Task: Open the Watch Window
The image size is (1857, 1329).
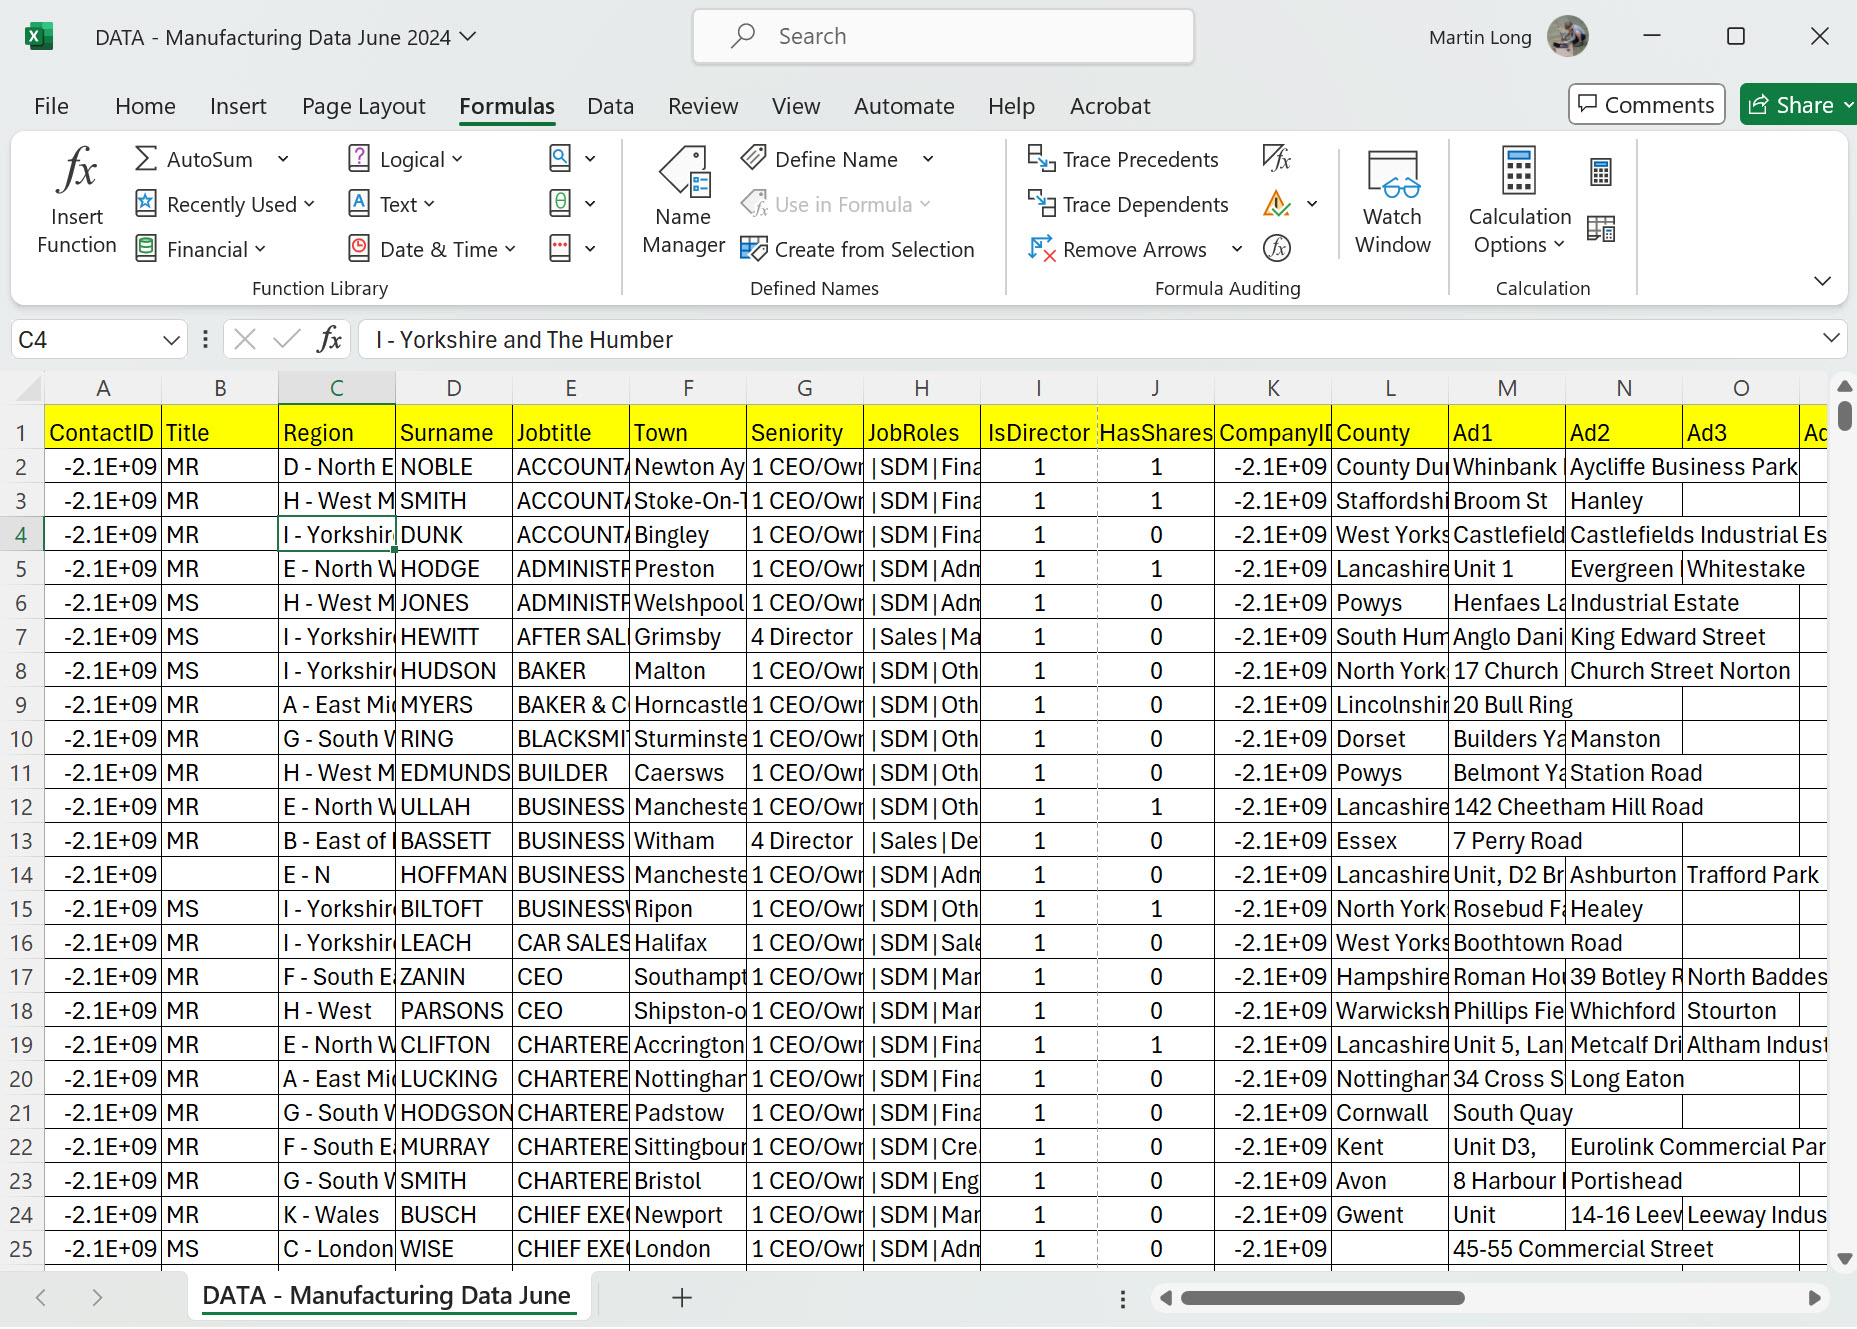Action: (x=1392, y=199)
